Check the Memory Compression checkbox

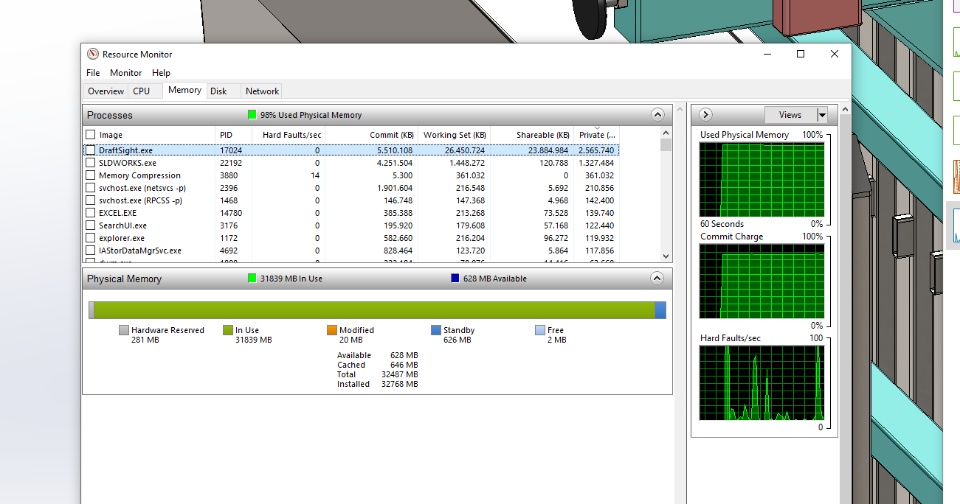click(91, 175)
